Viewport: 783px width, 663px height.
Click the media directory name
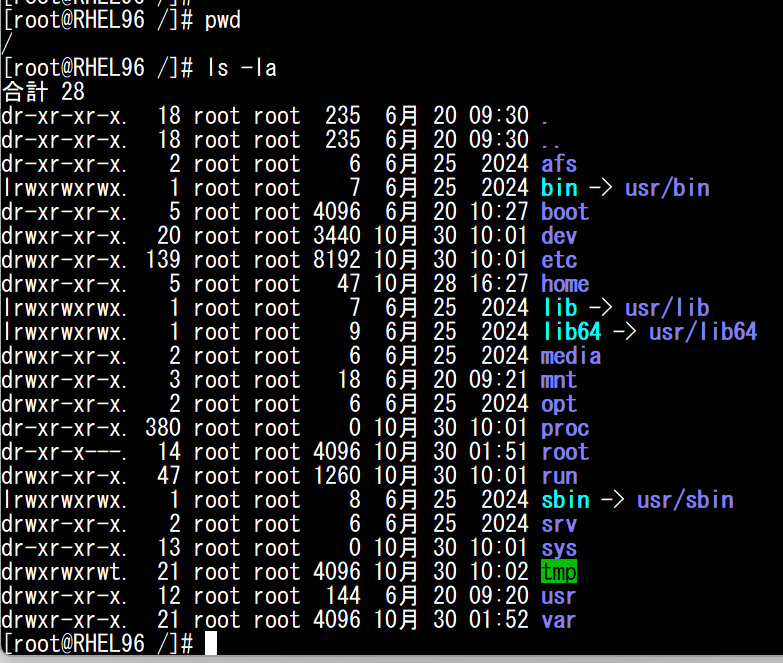coord(571,356)
